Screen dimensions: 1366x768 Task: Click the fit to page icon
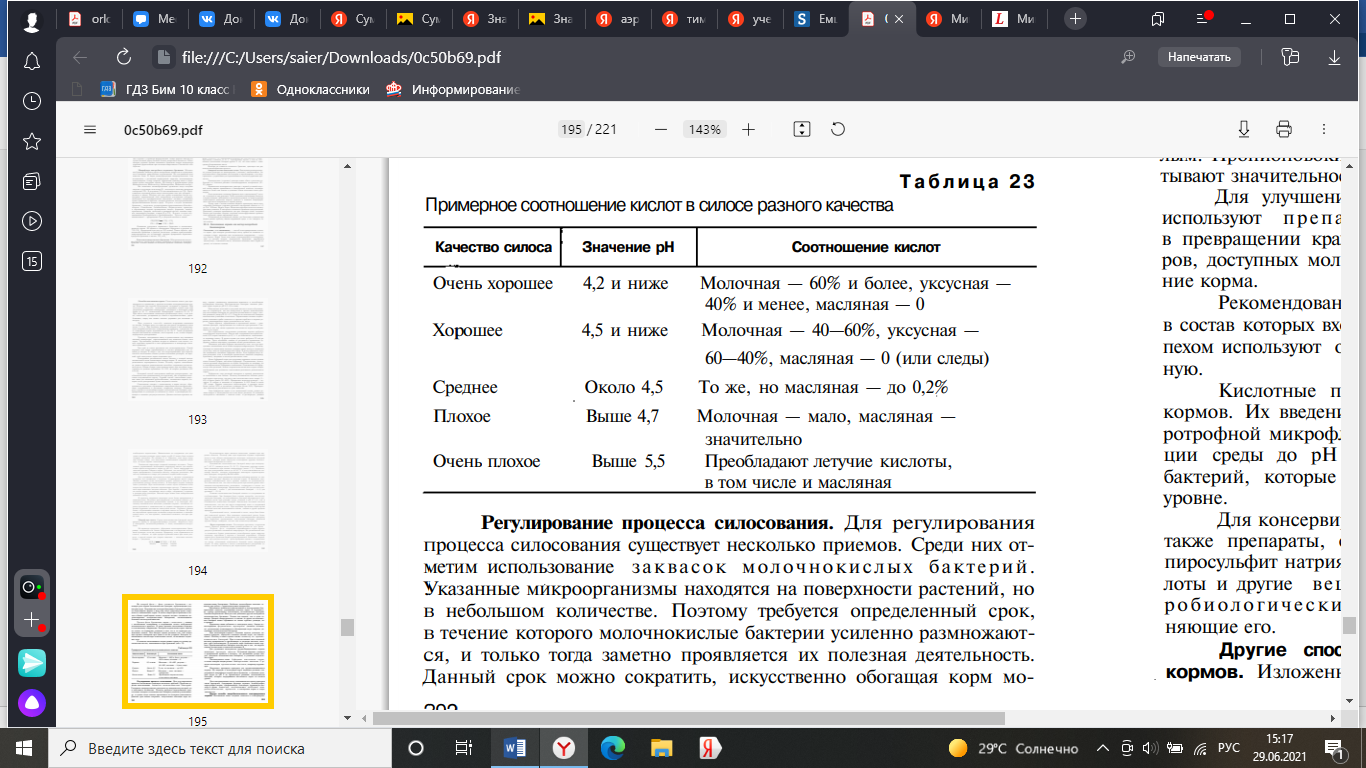click(x=801, y=129)
